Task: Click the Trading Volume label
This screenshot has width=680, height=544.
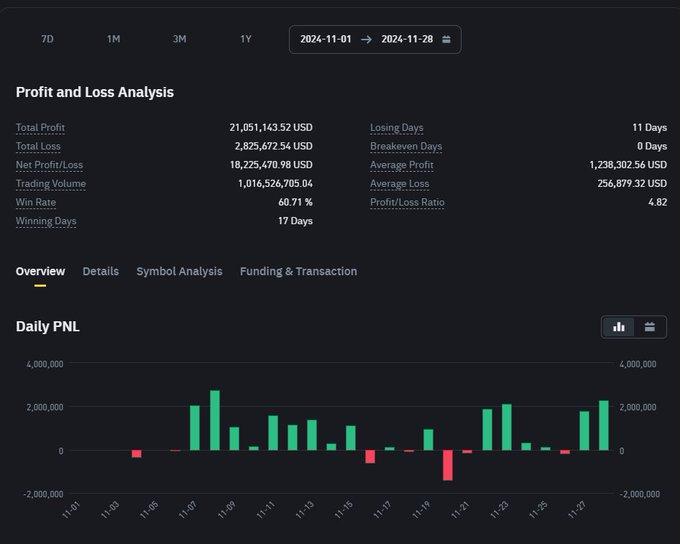Action: point(50,184)
